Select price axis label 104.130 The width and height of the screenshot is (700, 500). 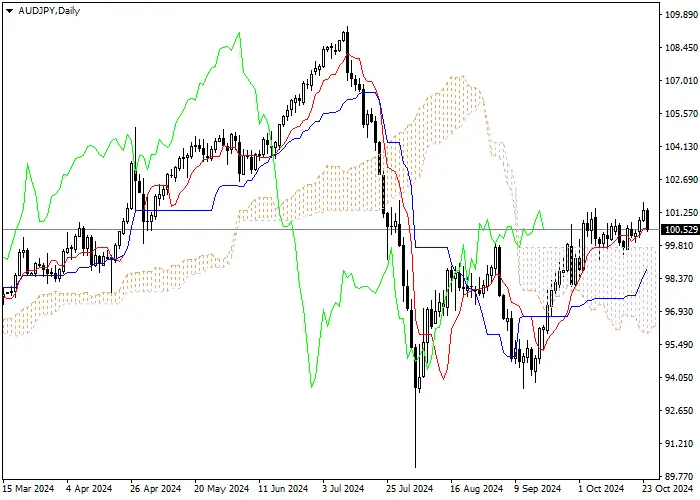point(681,147)
